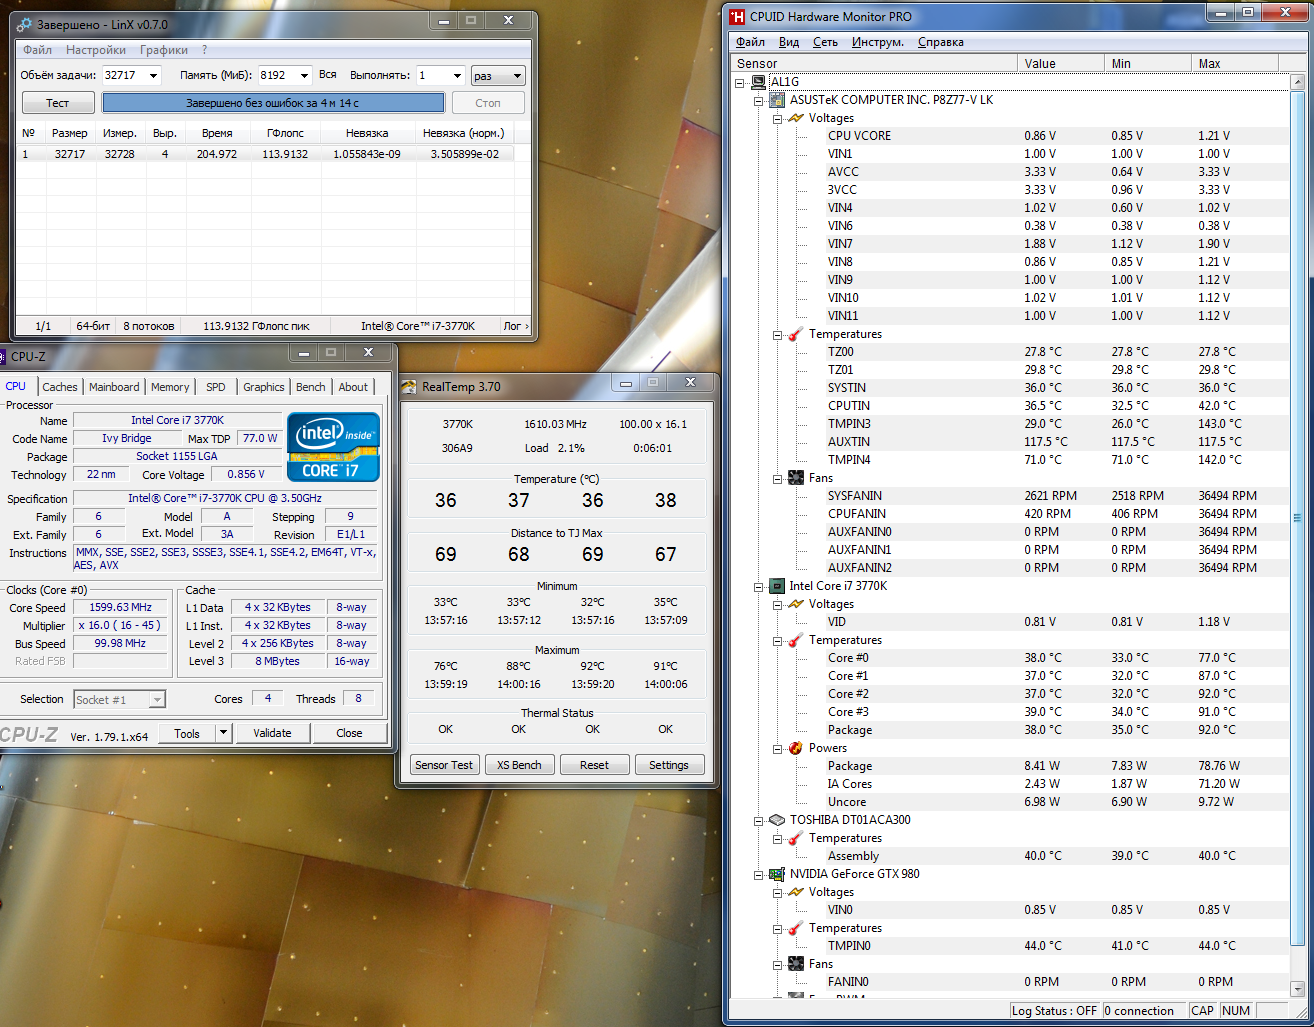Click the computer icon beside AL1G

759,82
